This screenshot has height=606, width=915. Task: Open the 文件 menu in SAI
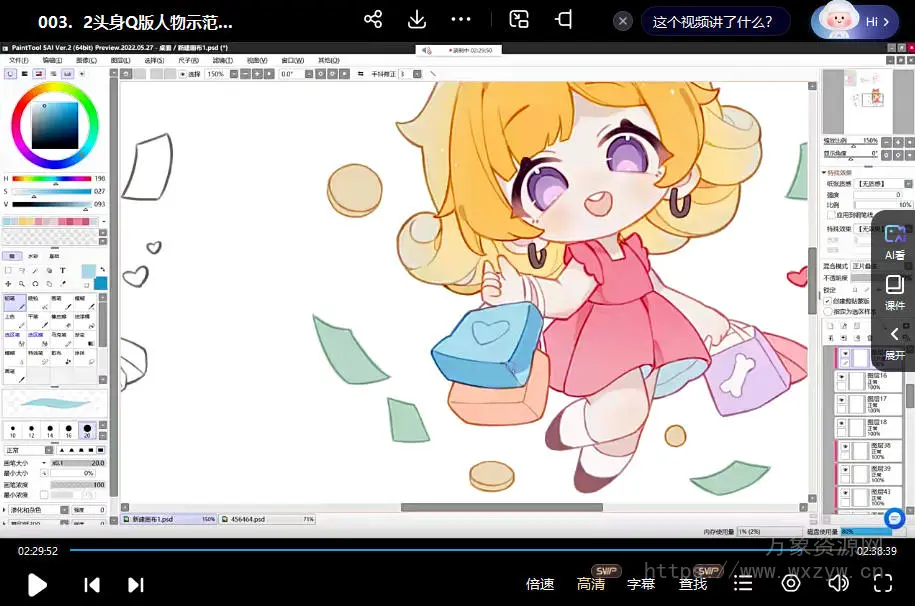click(18, 60)
